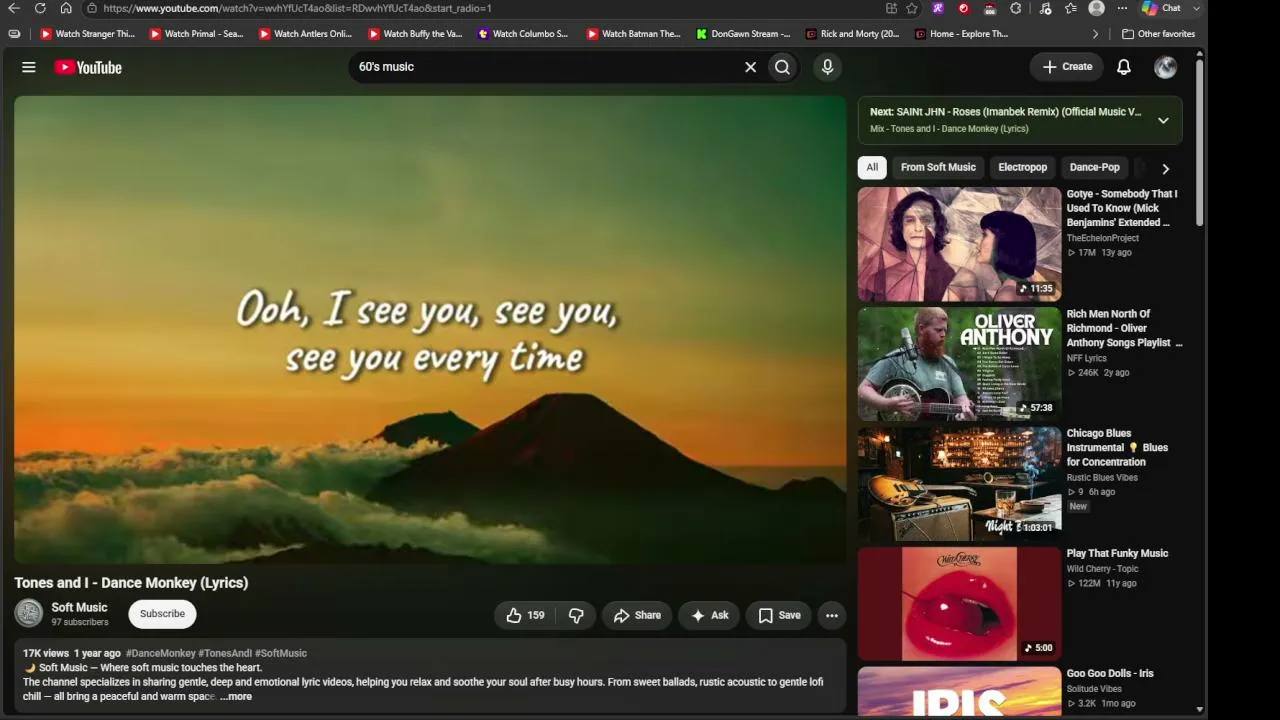The width and height of the screenshot is (1280, 720).
Task: Show more filter chips with the right arrow
Action: [1165, 168]
